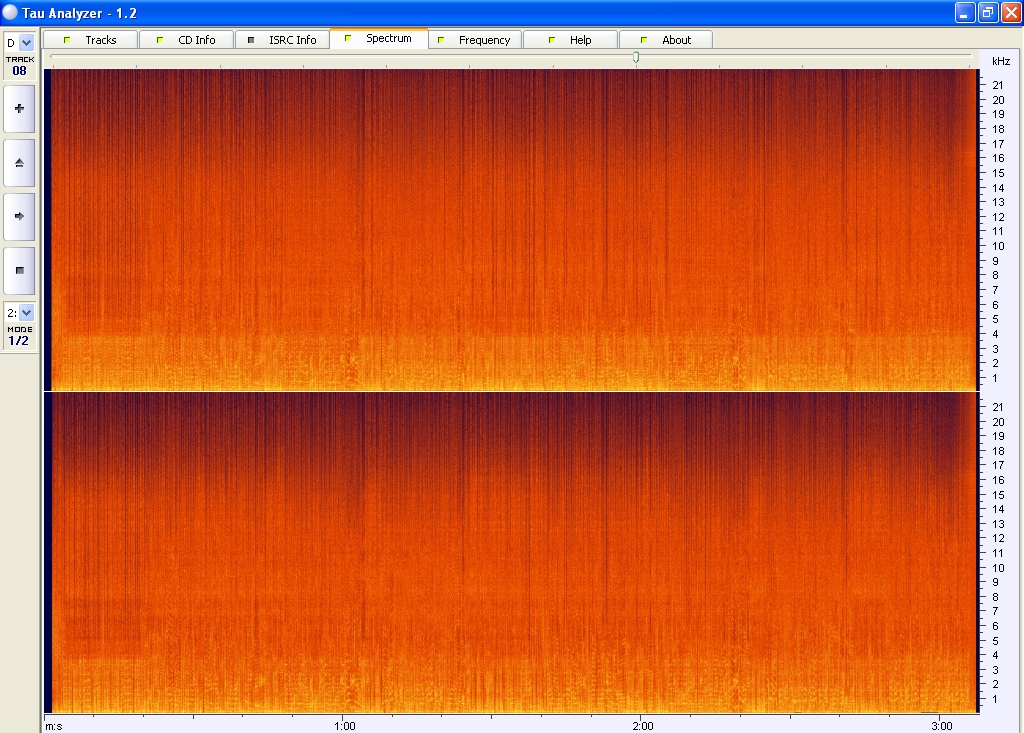Switch to the Tracks tab
This screenshot has width=1024, height=733.
90,40
